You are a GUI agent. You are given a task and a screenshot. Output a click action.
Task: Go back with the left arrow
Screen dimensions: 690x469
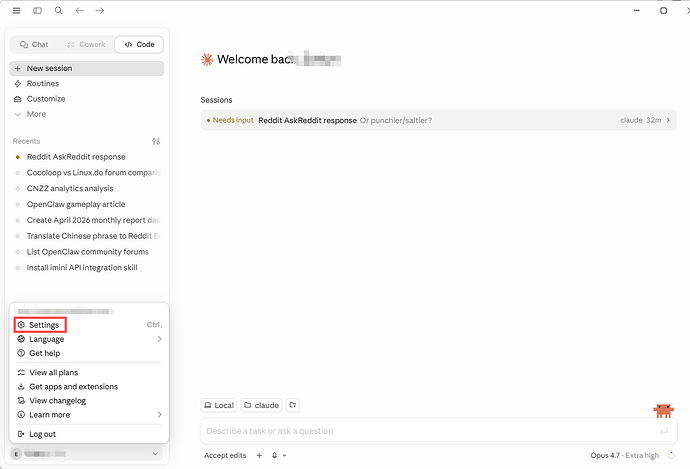(80, 11)
